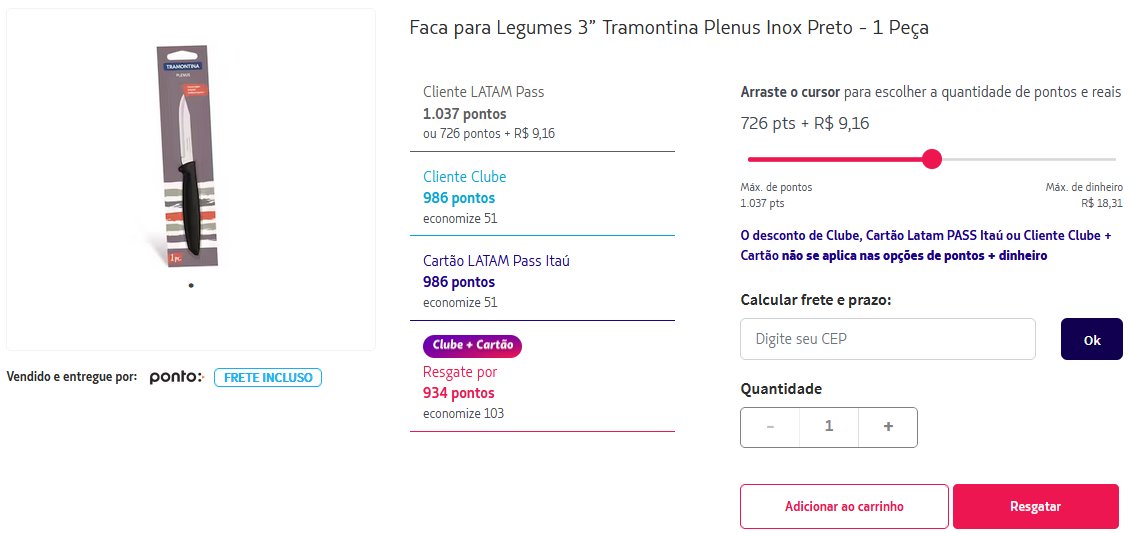Screen dimensions: 1130x533
Task: Focus the Digite seu CEP field
Action: (x=888, y=339)
